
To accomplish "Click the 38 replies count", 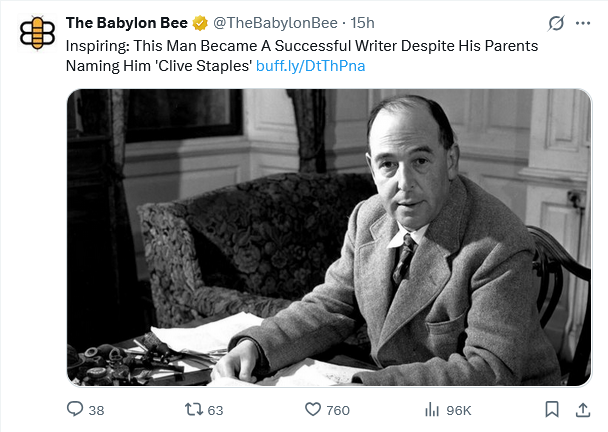I will coord(96,409).
